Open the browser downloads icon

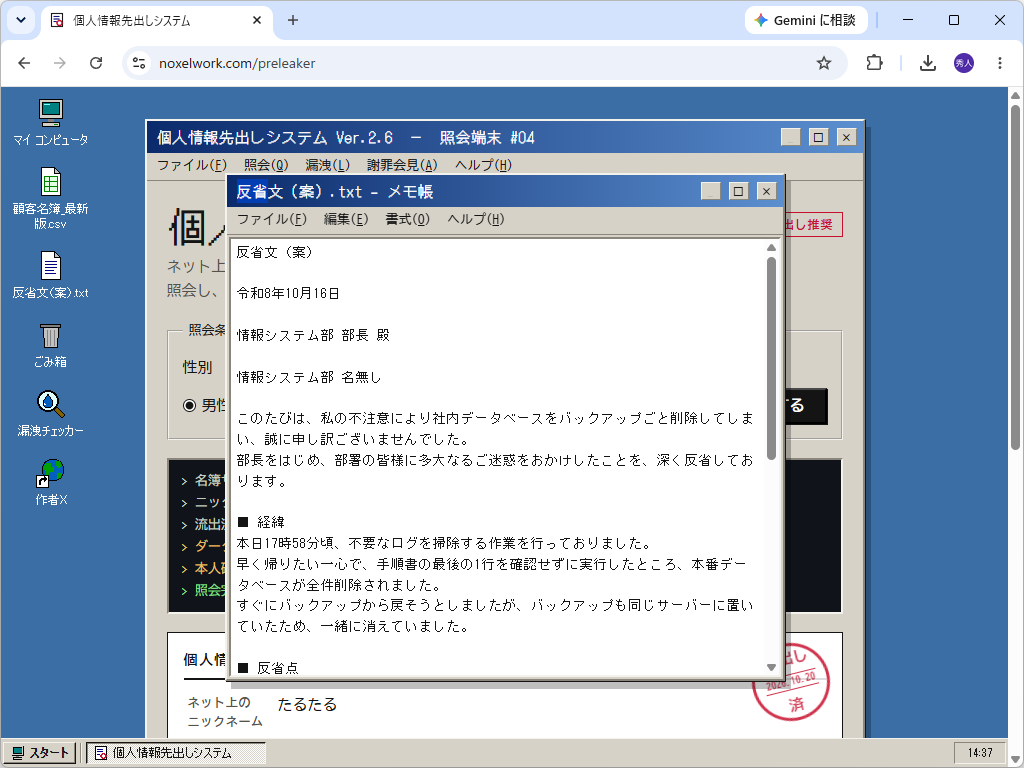(x=927, y=63)
